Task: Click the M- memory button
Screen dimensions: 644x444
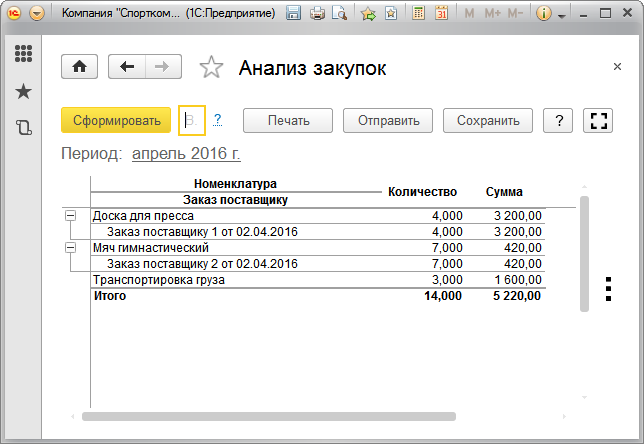Action: coord(515,14)
